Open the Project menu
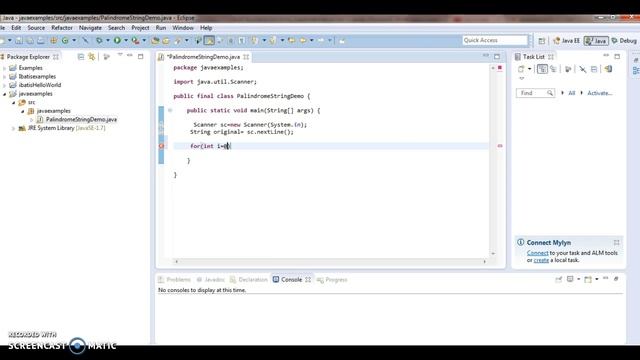The height and width of the screenshot is (360, 640). coord(140,28)
